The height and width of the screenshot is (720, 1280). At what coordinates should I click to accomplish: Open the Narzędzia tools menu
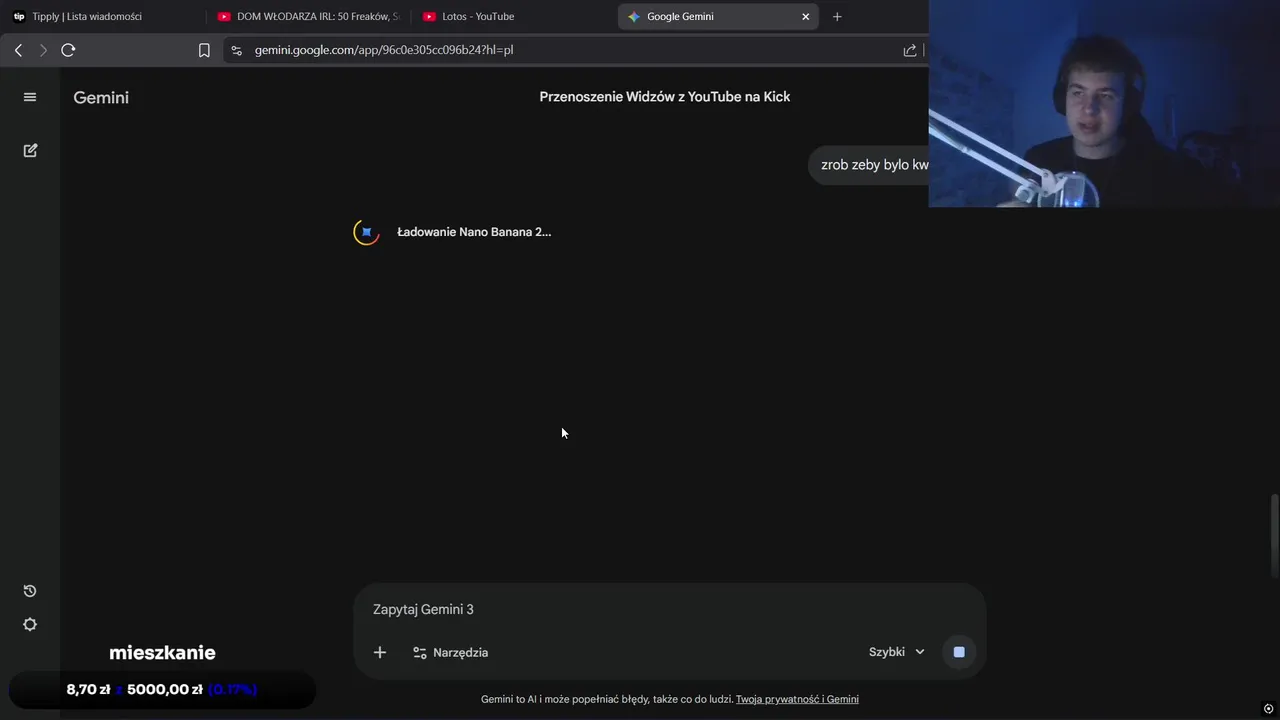coord(451,652)
